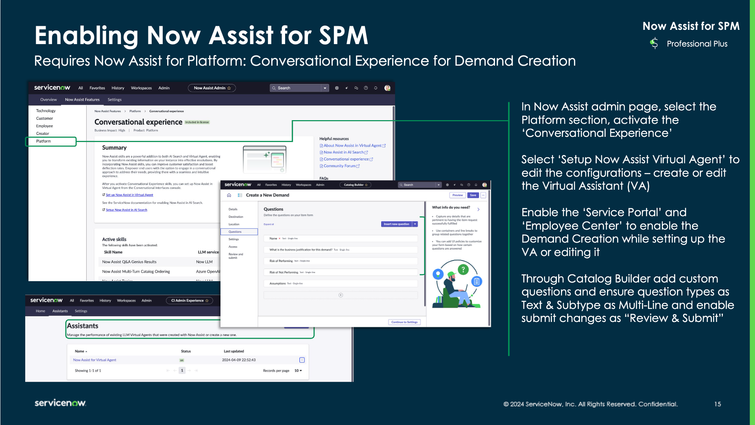The width and height of the screenshot is (755, 425).
Task: Click the plus icon below the Assumptions question
Action: 340,295
